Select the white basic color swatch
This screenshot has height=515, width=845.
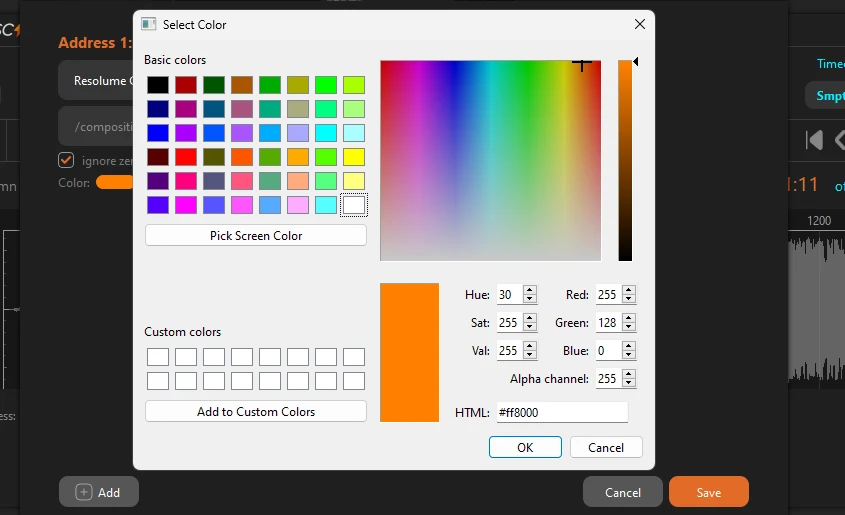click(354, 205)
